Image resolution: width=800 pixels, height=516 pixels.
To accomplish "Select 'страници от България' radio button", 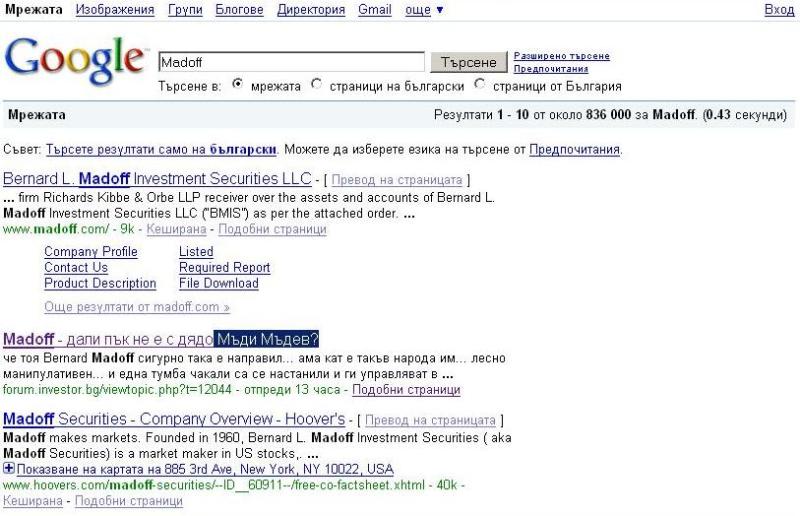I will coord(480,85).
